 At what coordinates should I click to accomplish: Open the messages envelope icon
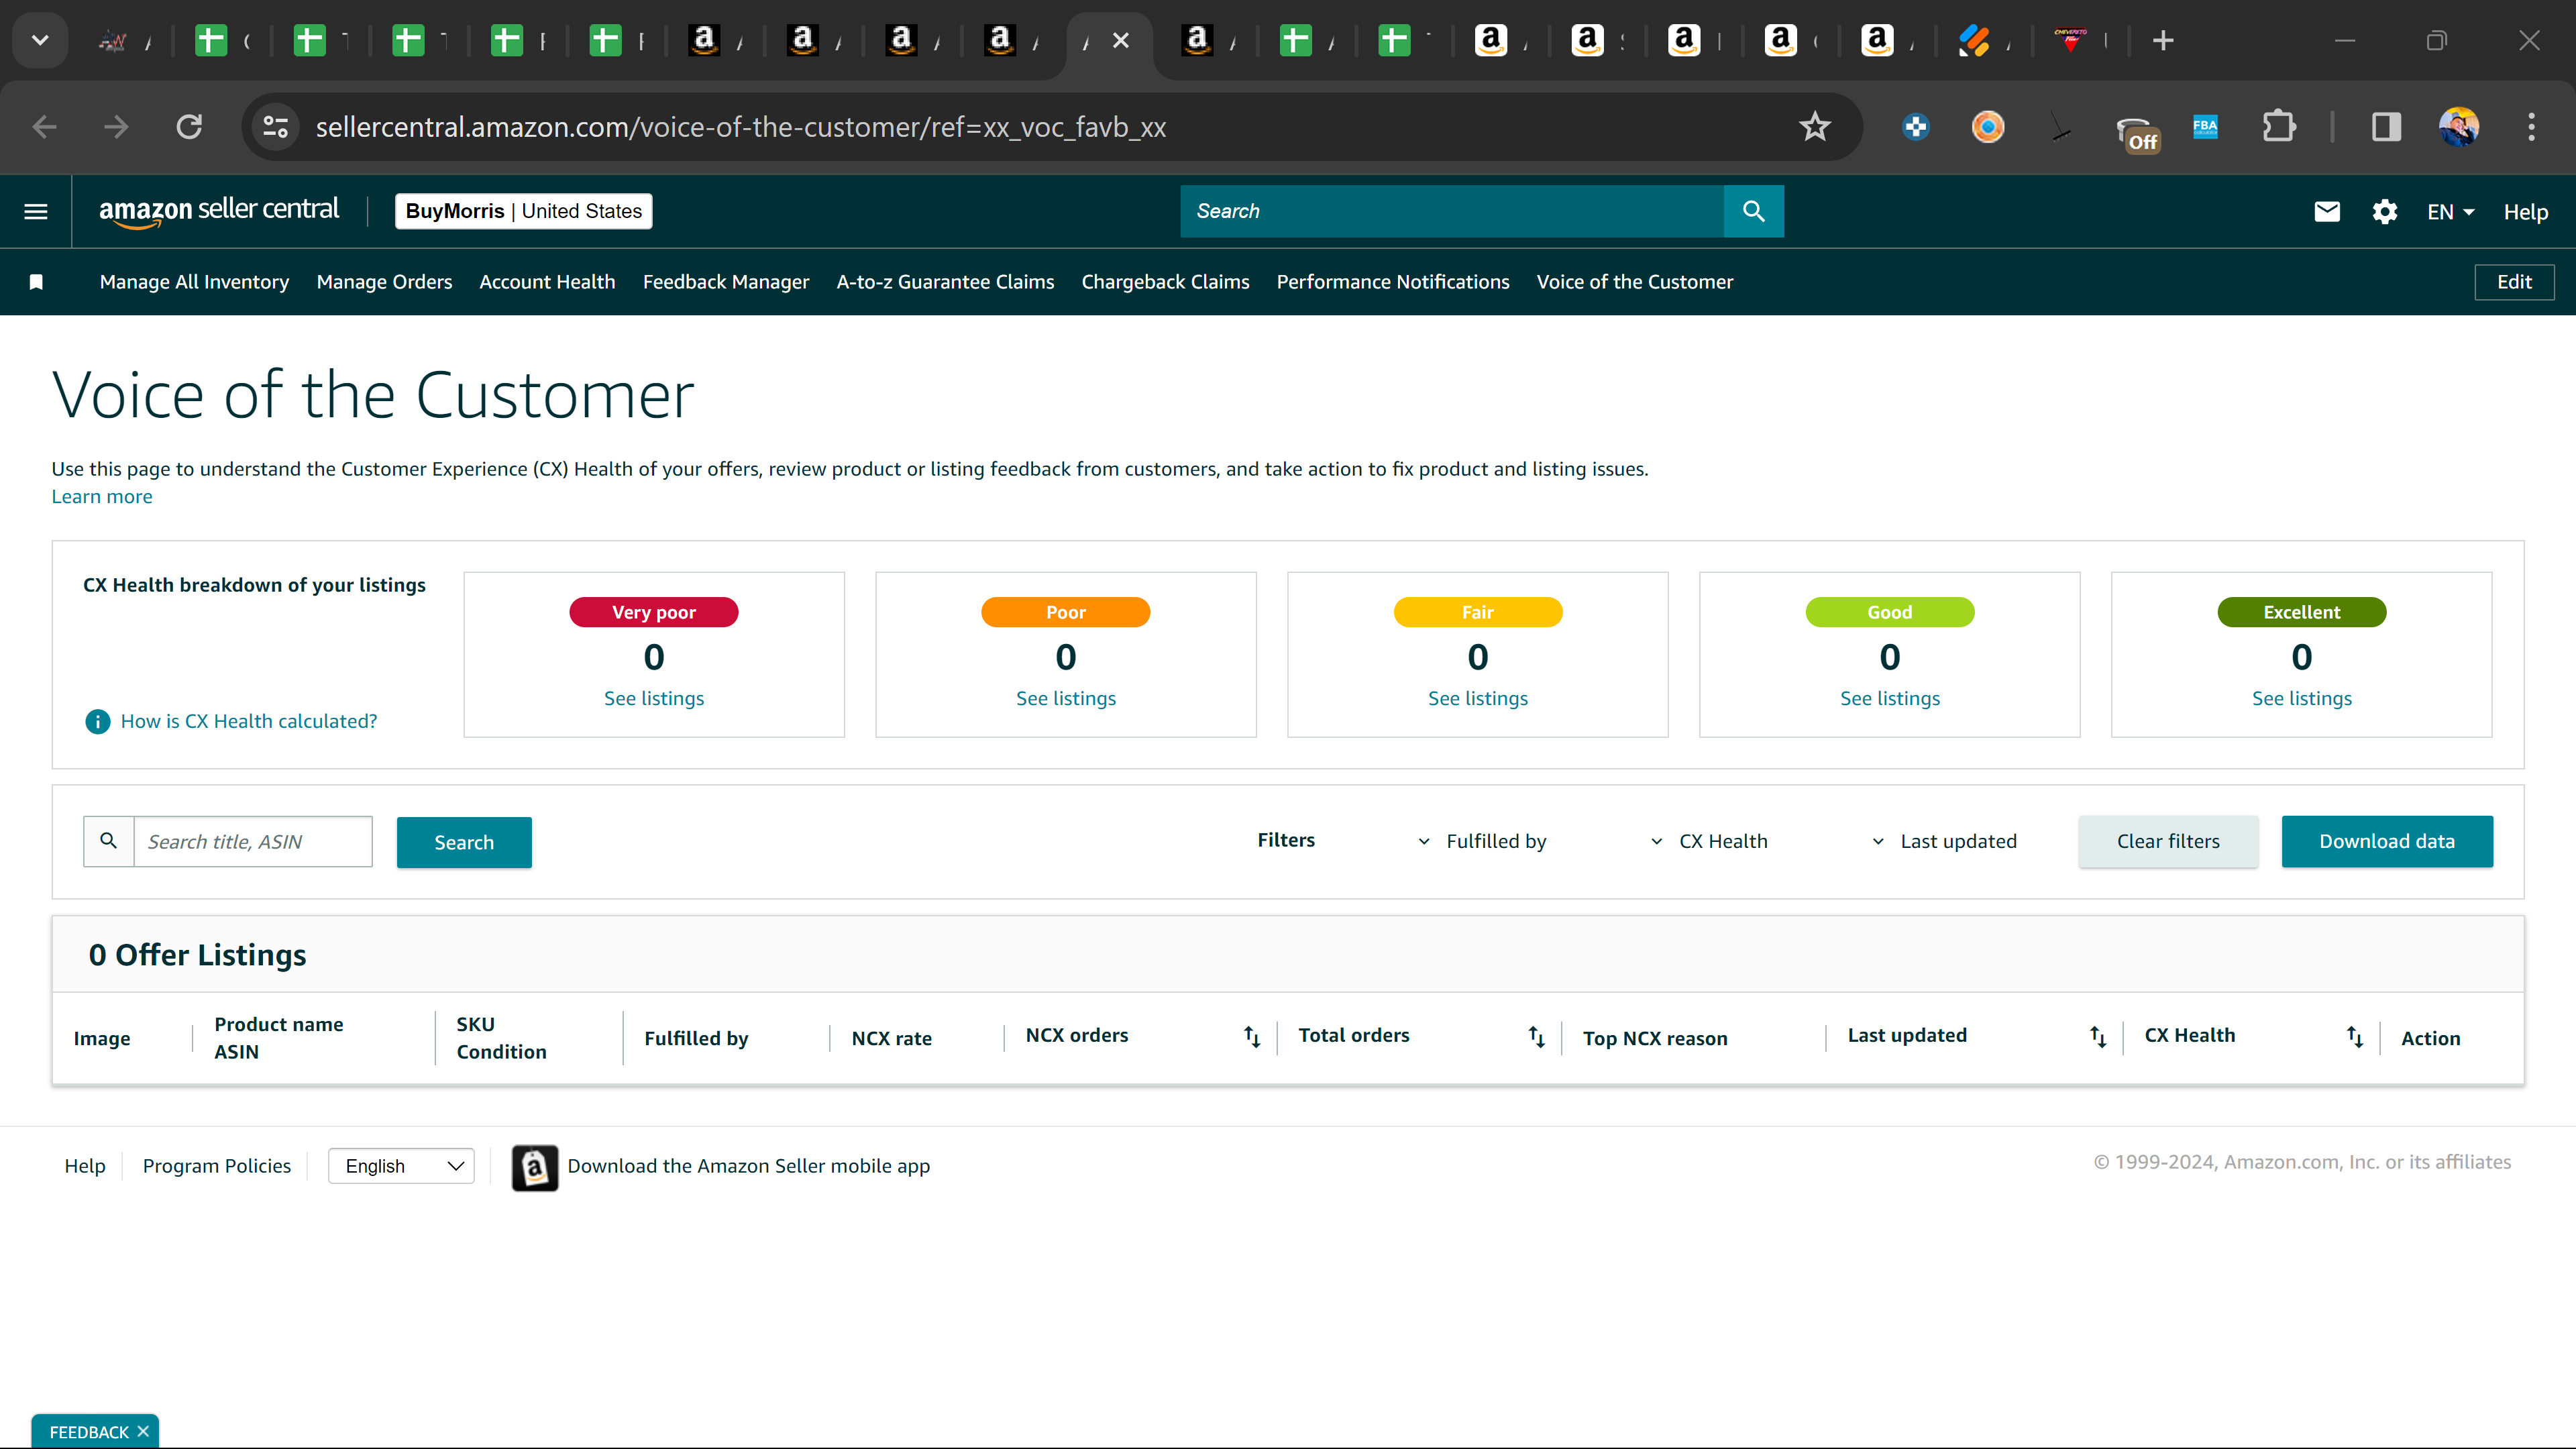(2327, 211)
